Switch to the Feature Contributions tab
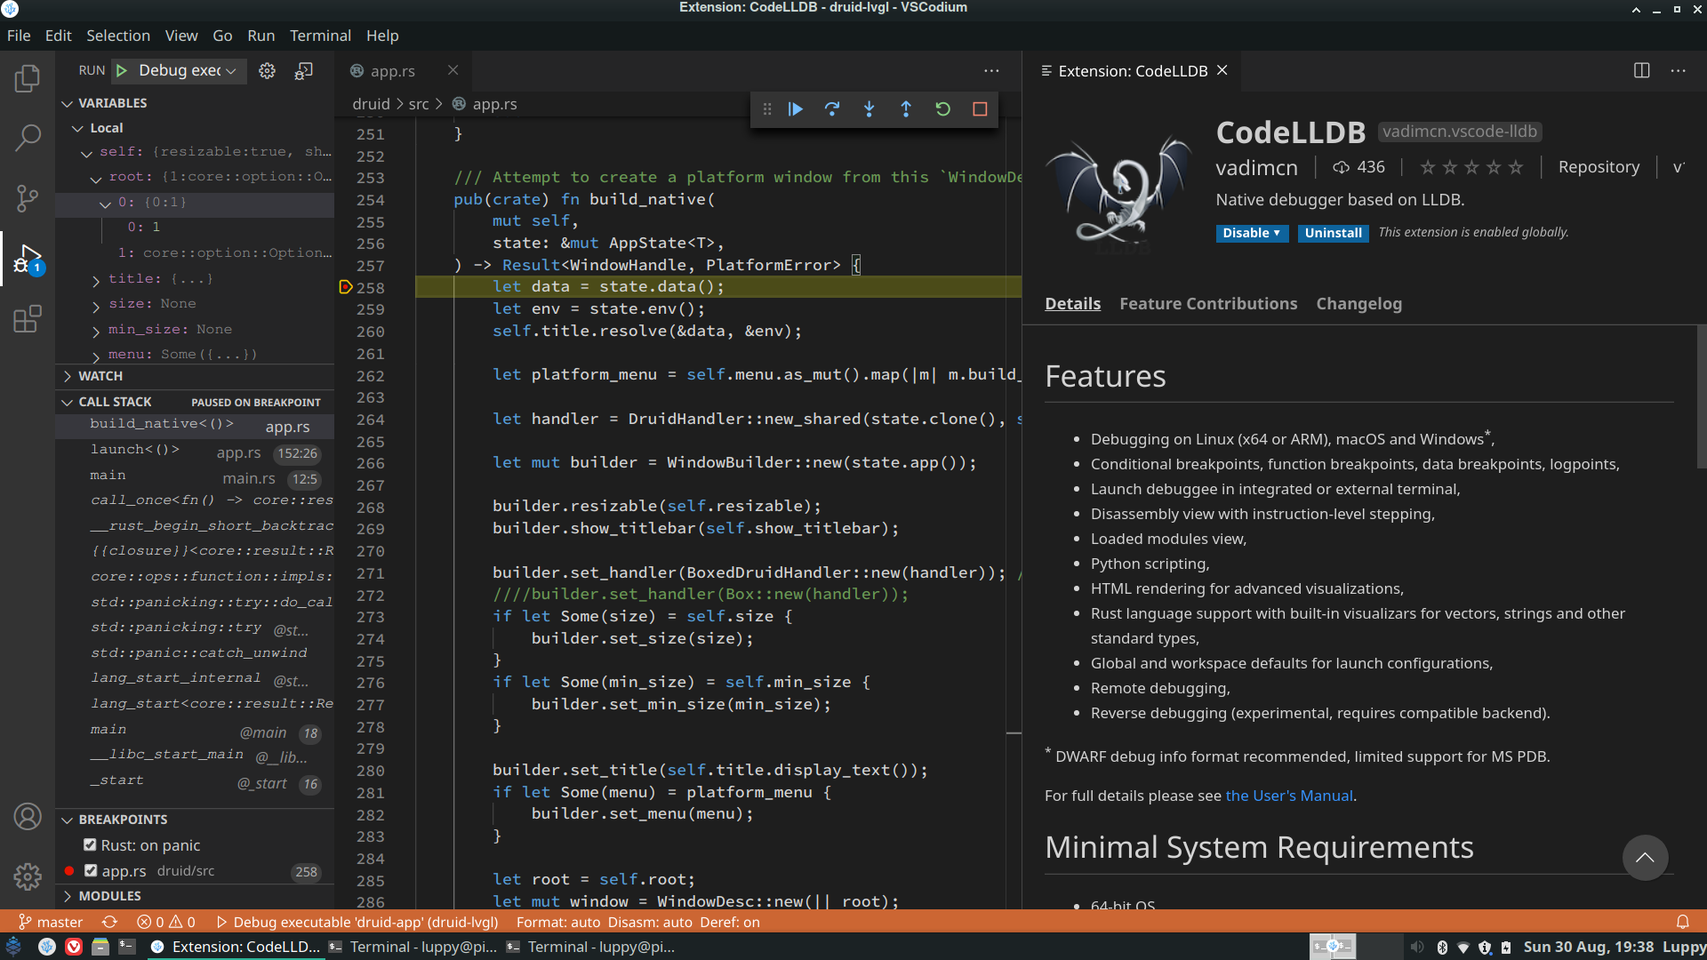Screen dimensions: 1707x960 [1208, 304]
